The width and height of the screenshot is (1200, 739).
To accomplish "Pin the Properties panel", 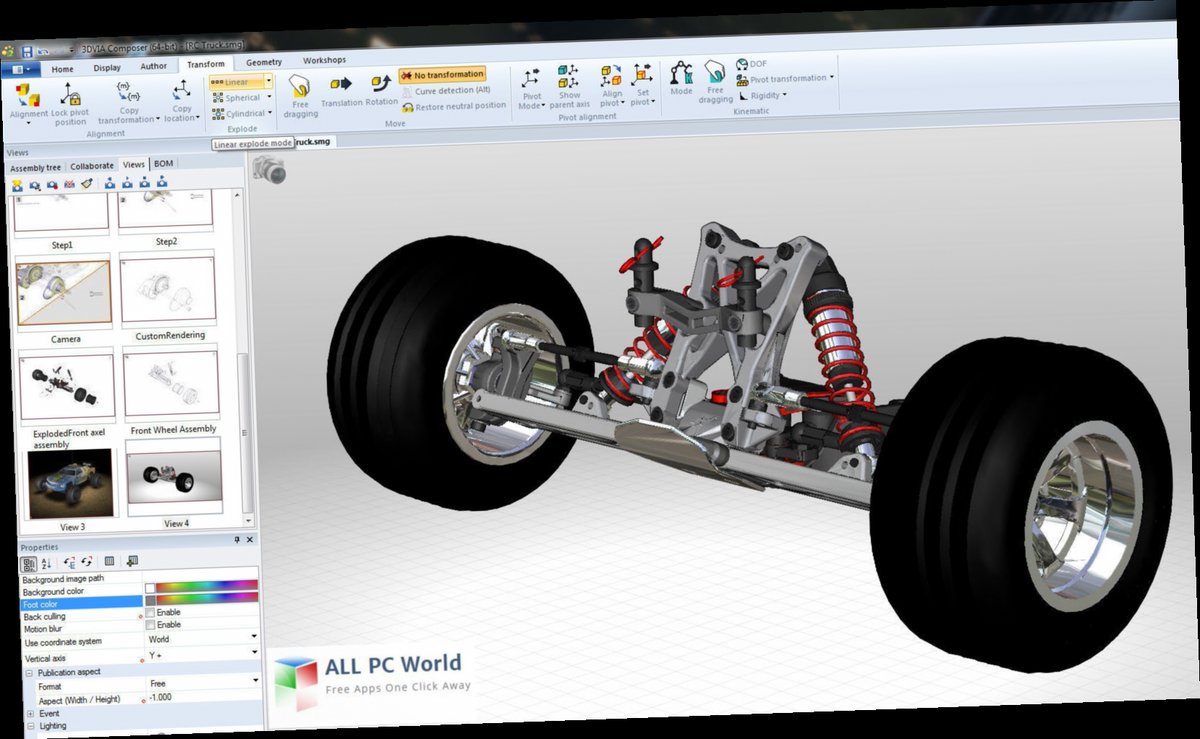I will click(x=237, y=540).
